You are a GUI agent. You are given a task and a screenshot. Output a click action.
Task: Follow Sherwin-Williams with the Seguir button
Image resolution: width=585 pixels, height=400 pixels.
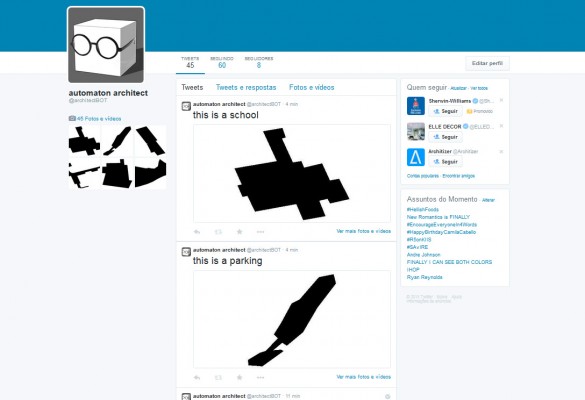445,111
